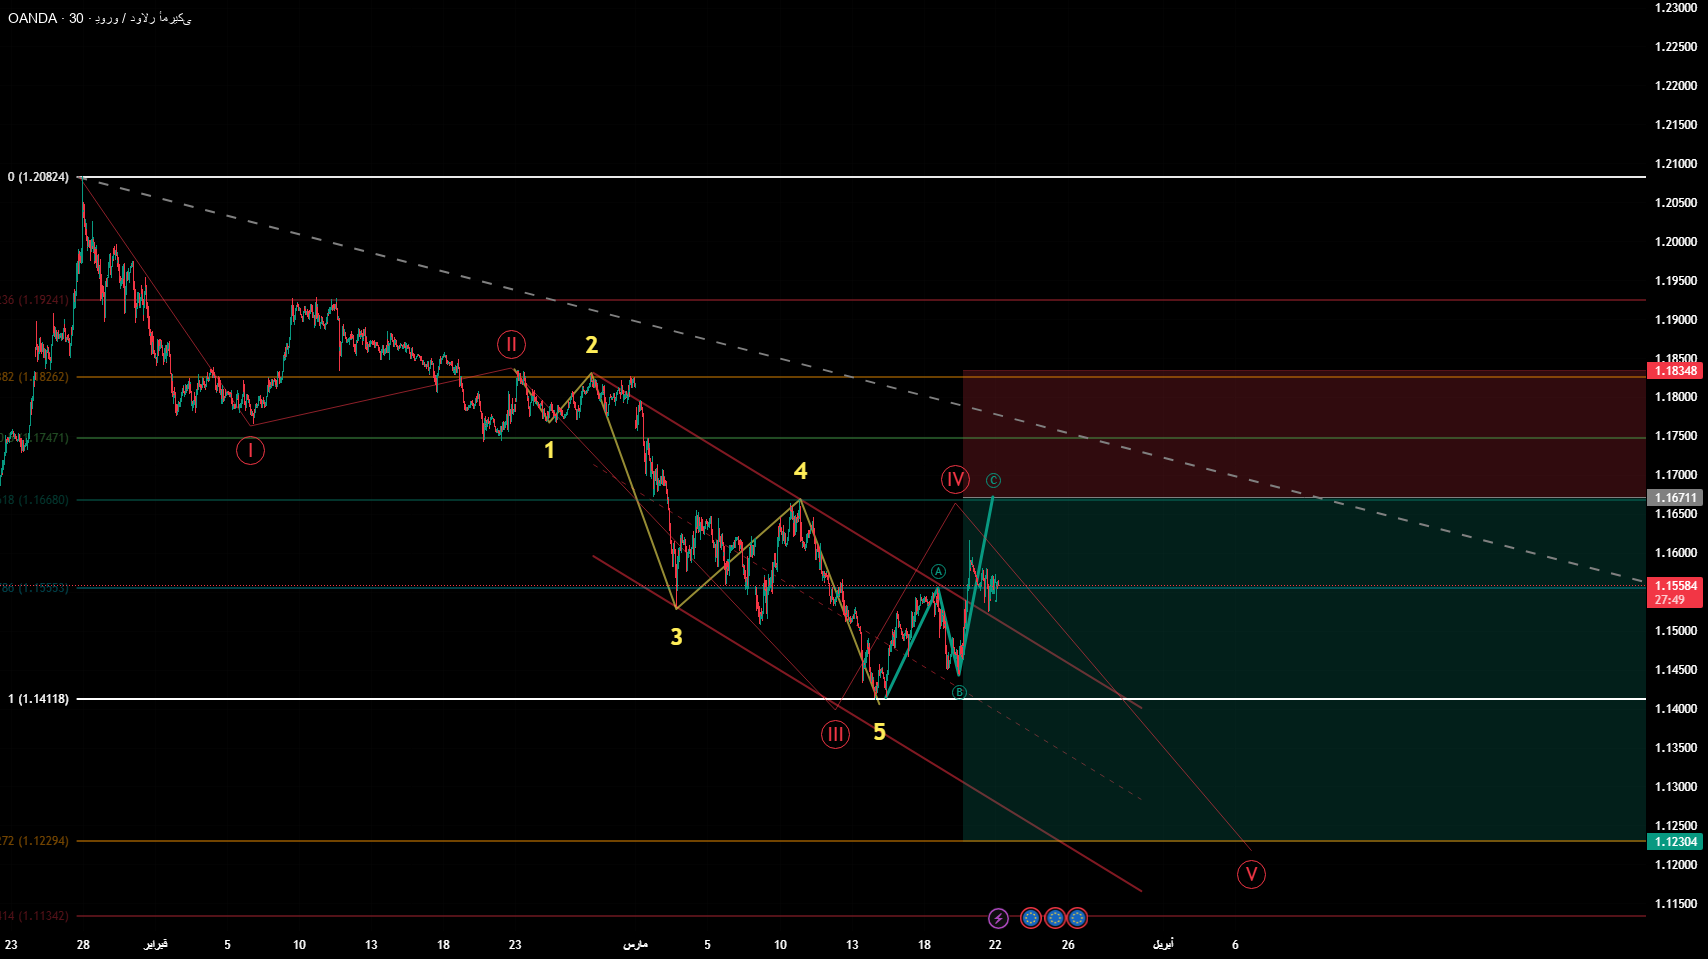Open the middle EU flag economic event
Image resolution: width=1708 pixels, height=959 pixels.
pyautogui.click(x=1055, y=918)
